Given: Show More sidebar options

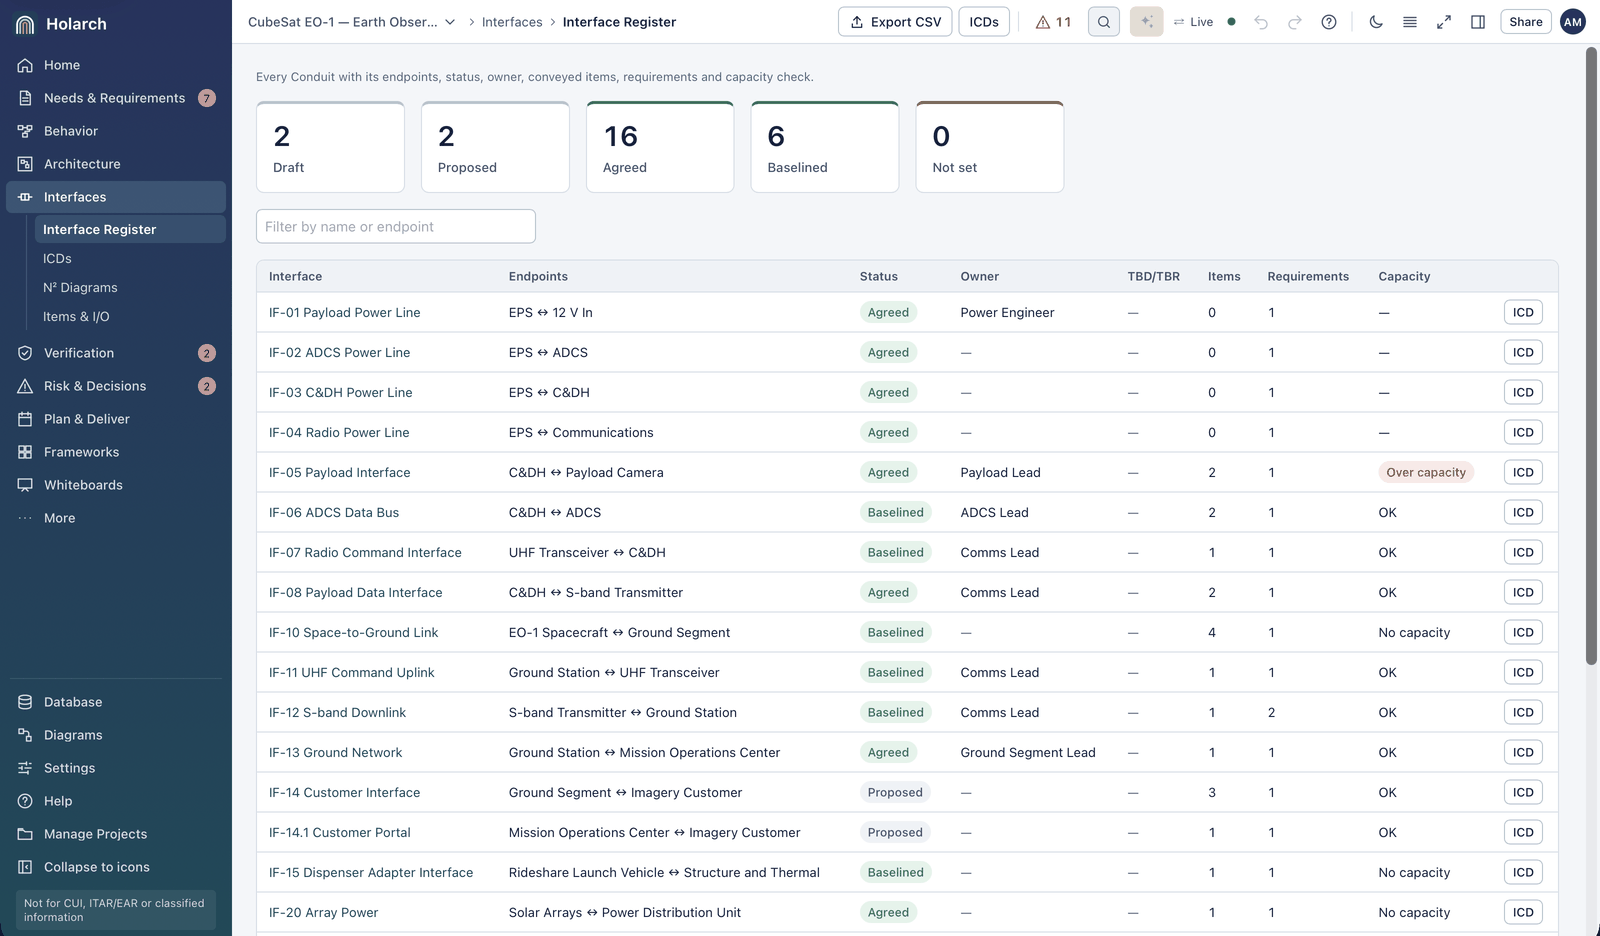Looking at the screenshot, I should click(x=116, y=518).
